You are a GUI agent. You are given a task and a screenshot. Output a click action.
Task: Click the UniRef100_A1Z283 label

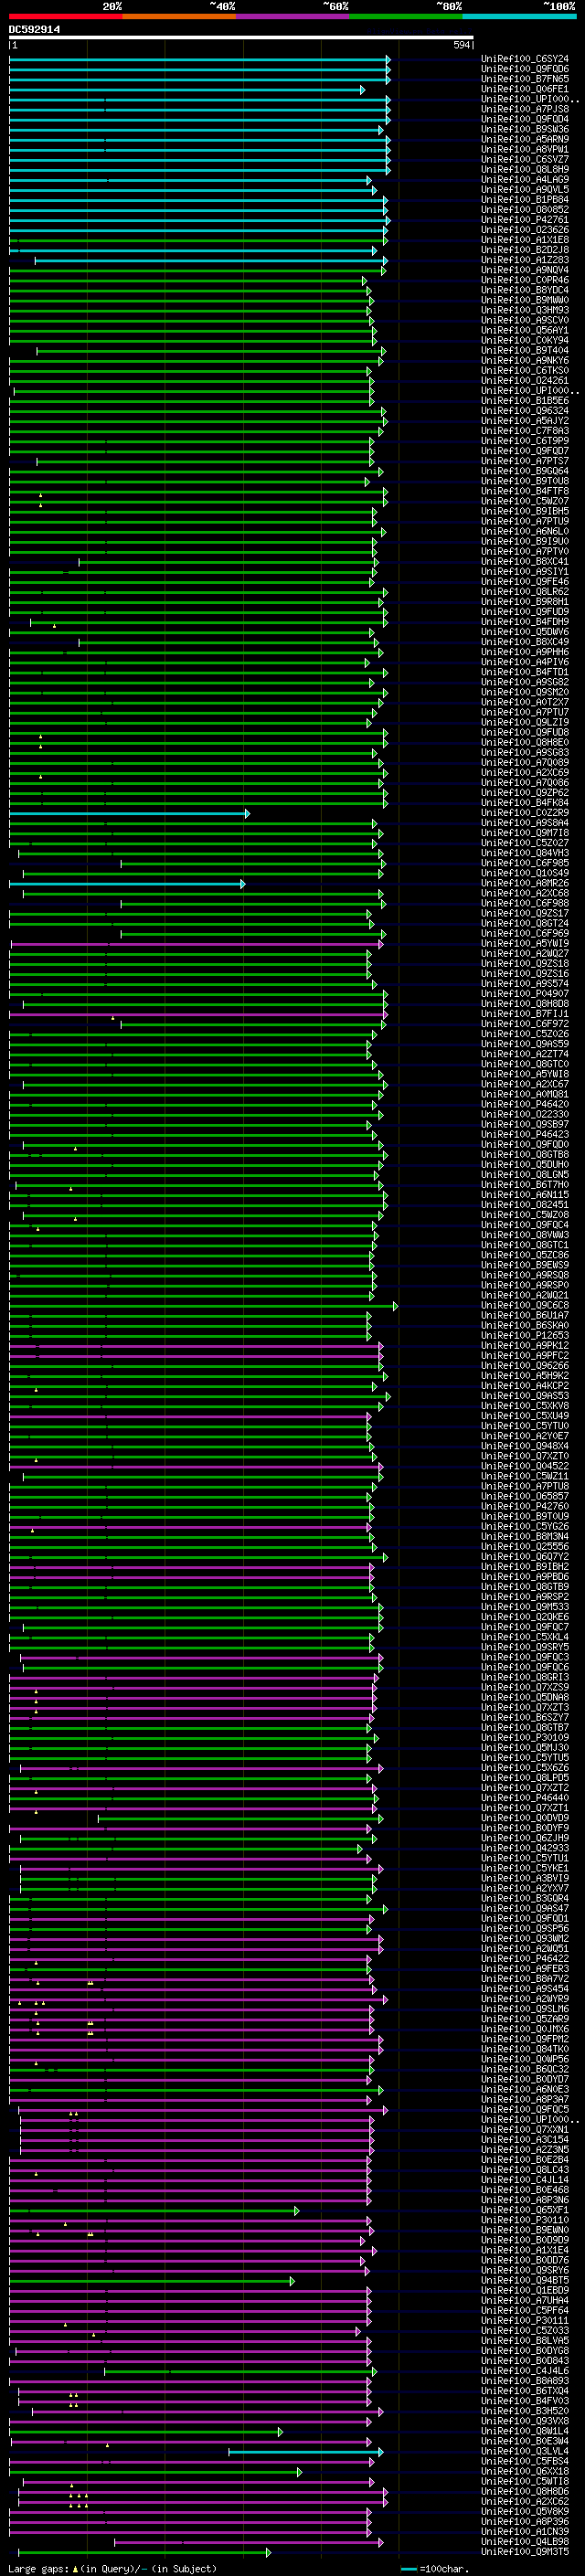point(525,260)
